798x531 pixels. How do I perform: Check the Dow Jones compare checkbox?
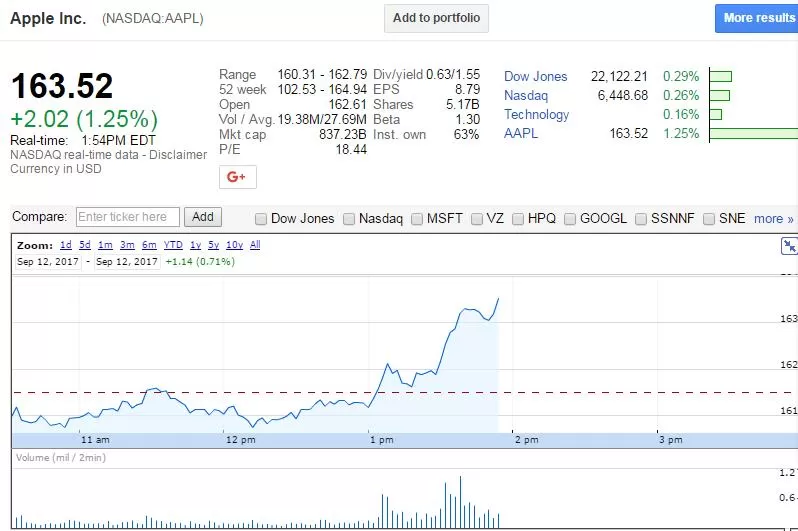pos(261,219)
